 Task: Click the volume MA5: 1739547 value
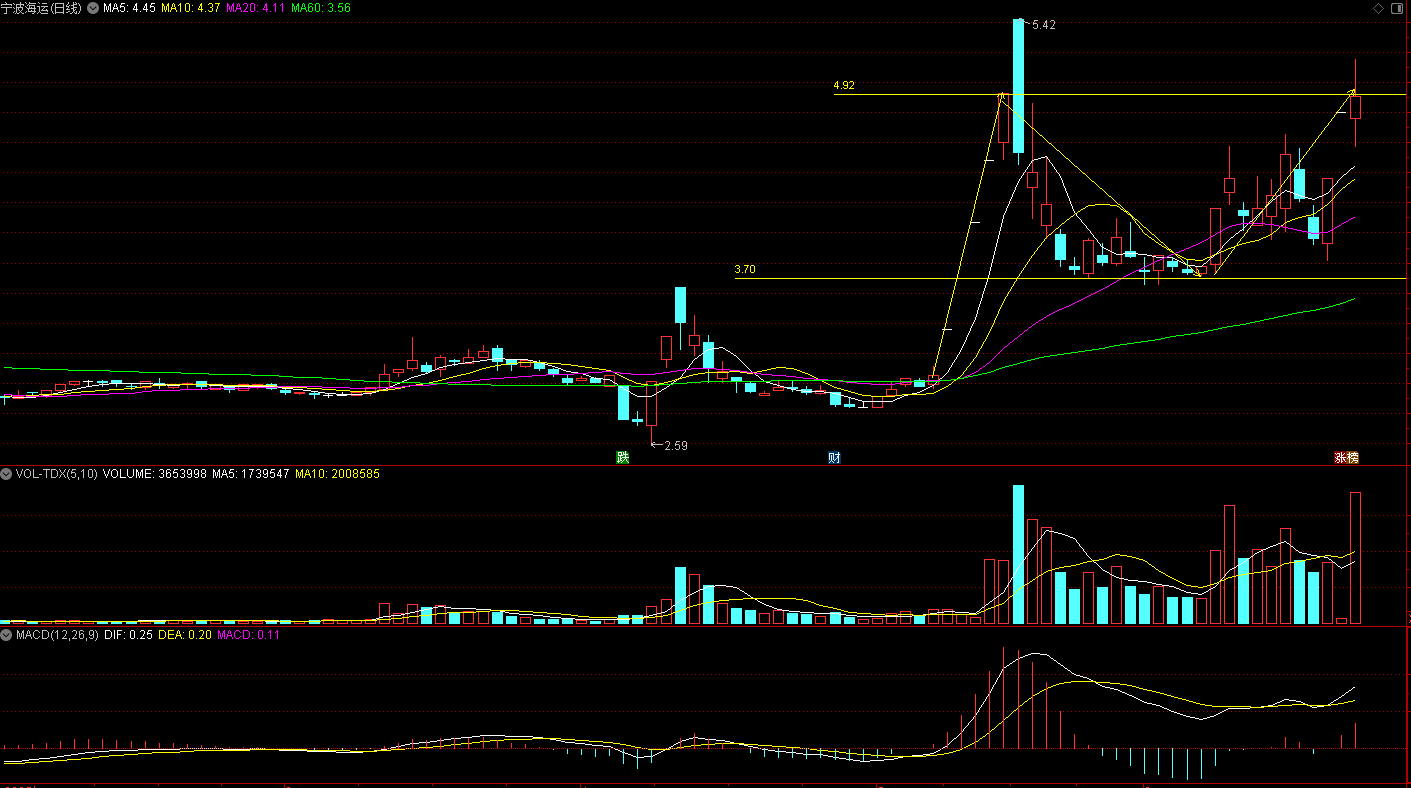coord(251,474)
